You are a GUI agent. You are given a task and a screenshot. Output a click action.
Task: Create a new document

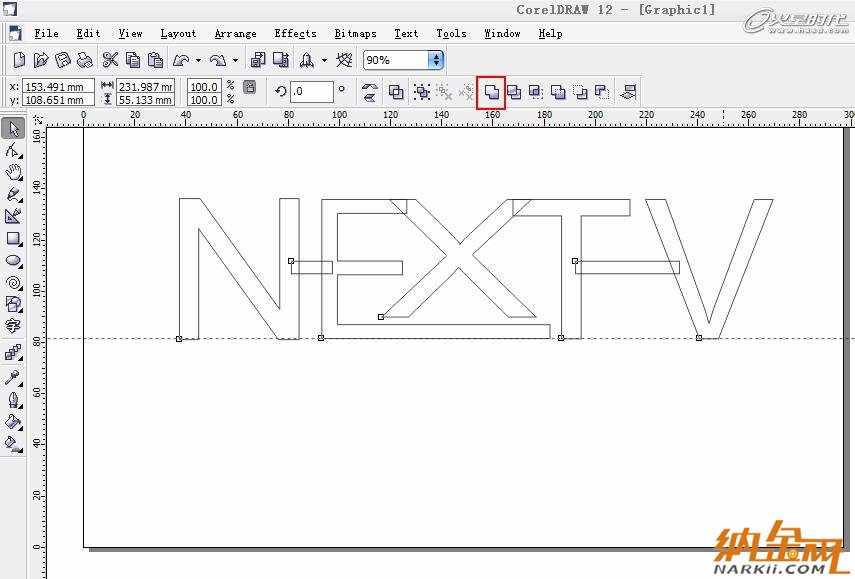coord(19,59)
